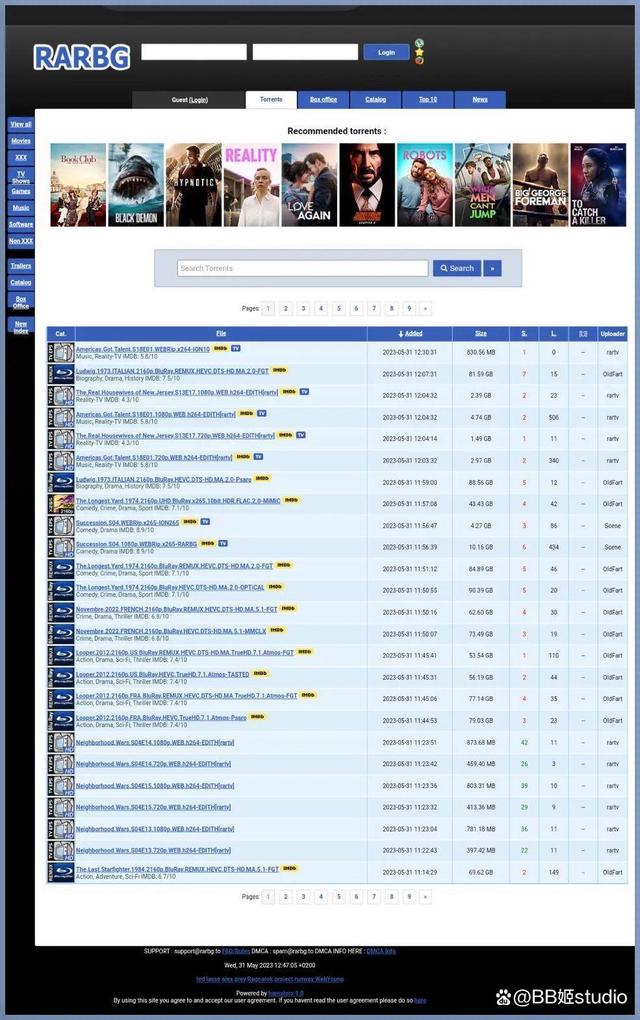Select Music in sidebar
Screen dimensions: 640x1020
pos(21,208)
